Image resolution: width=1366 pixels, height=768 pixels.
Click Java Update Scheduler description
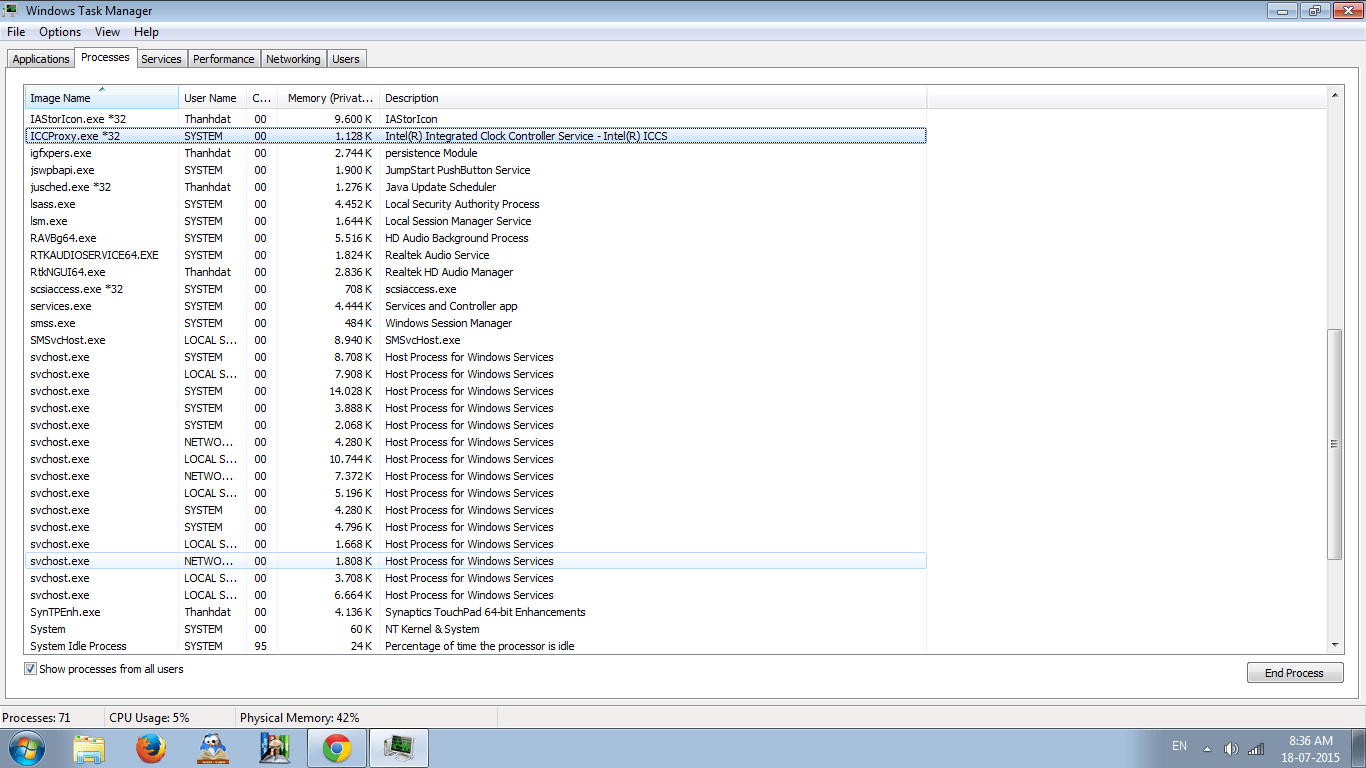pos(440,187)
